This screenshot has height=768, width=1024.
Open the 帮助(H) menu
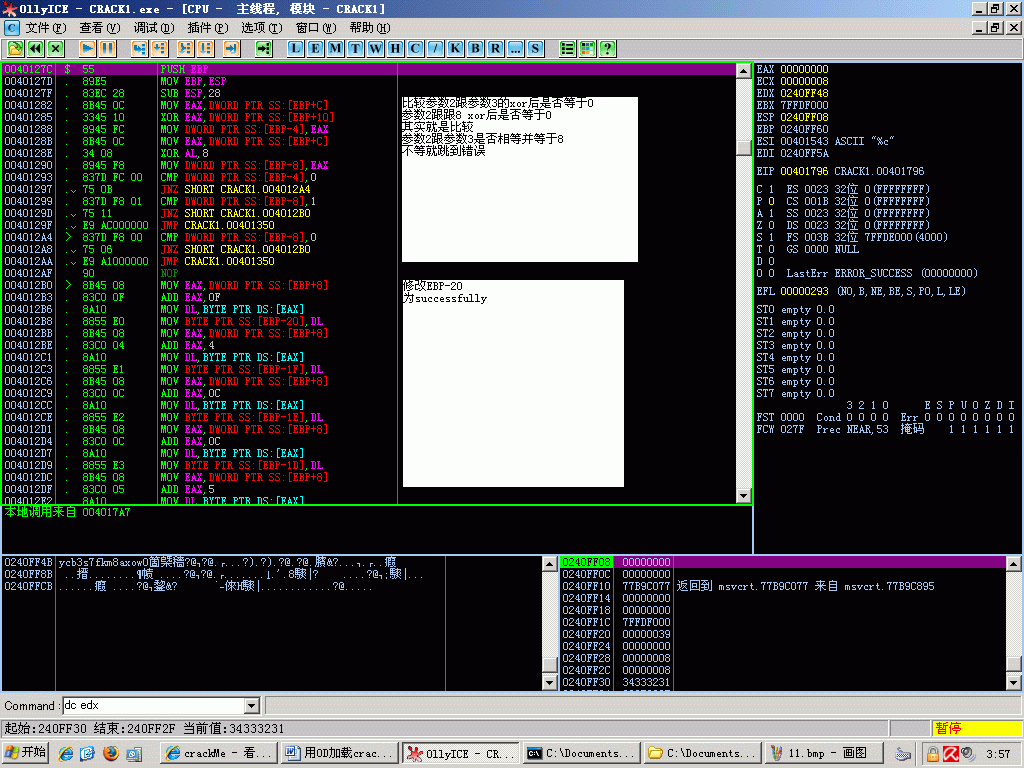(370, 28)
